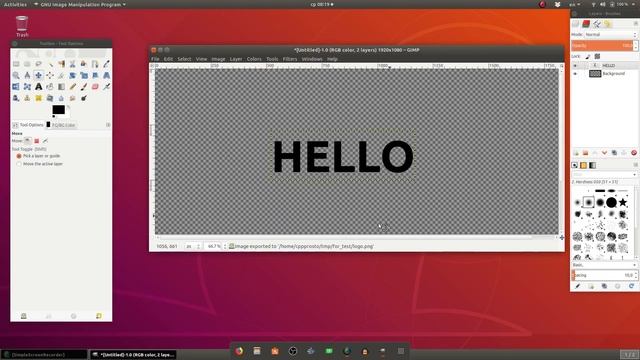Select the Paths tool in Toolbox
The image size is (640, 360).
coord(95,64)
